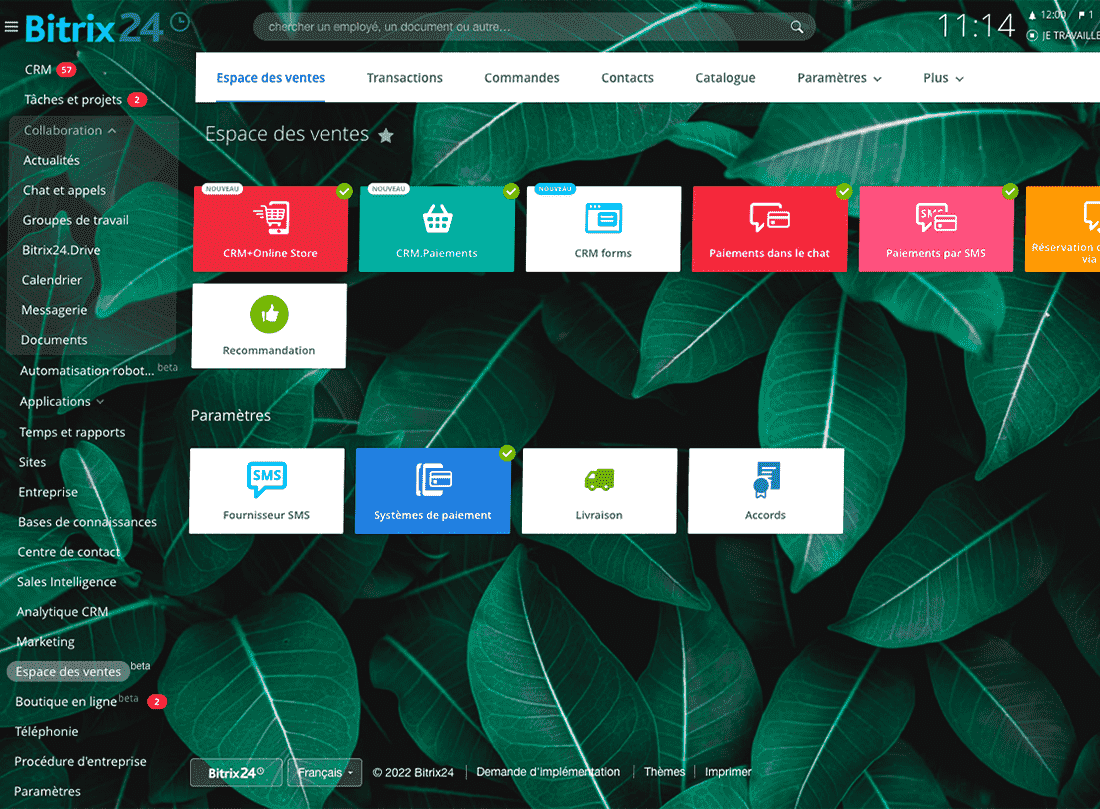Open the CRM forms tile
Viewport: 1100px width, 809px height.
pyautogui.click(x=603, y=228)
